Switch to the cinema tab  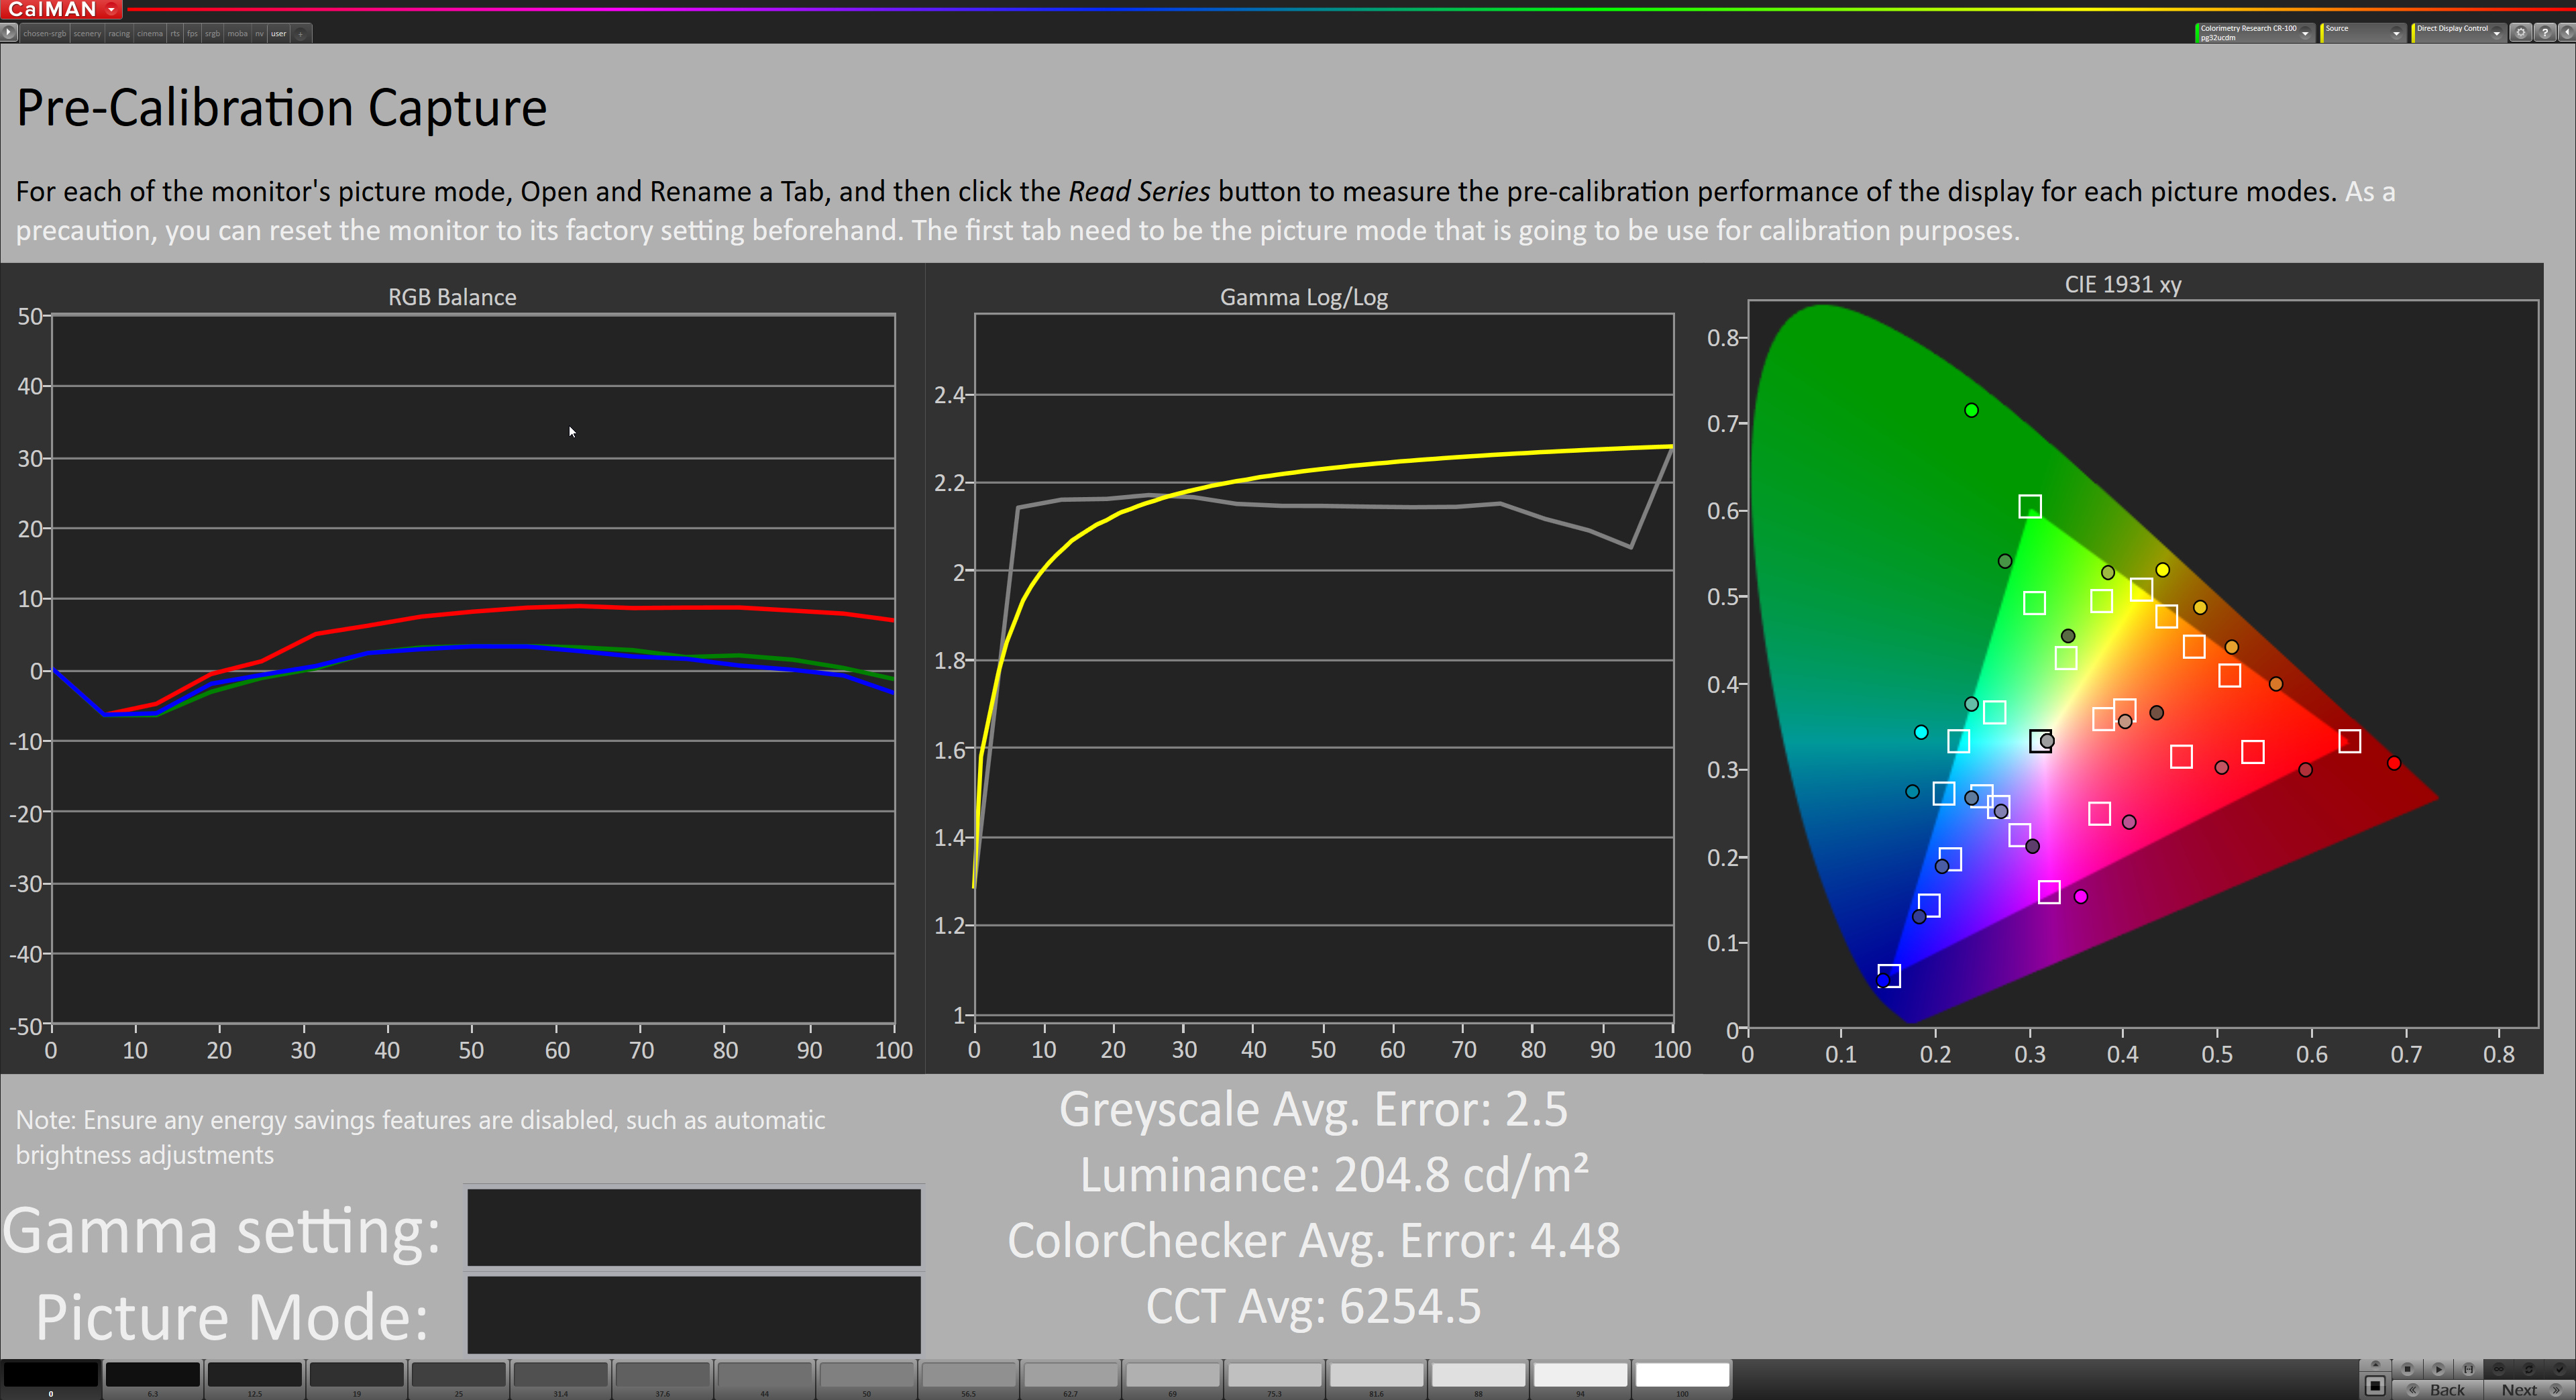click(x=150, y=34)
